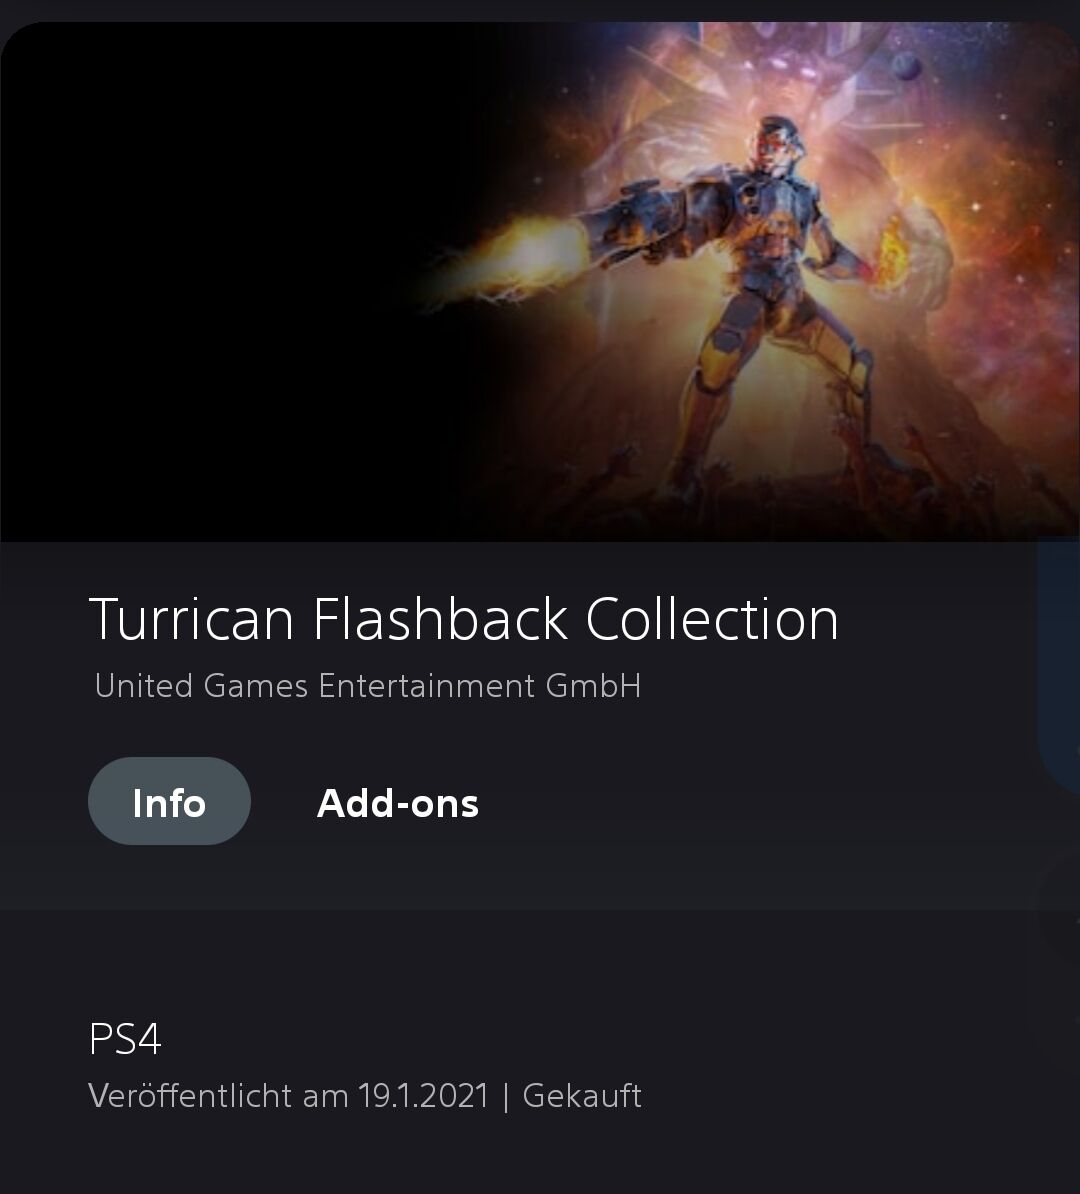Click the soldier's golden leg armor
The image size is (1080, 1194).
click(x=724, y=381)
